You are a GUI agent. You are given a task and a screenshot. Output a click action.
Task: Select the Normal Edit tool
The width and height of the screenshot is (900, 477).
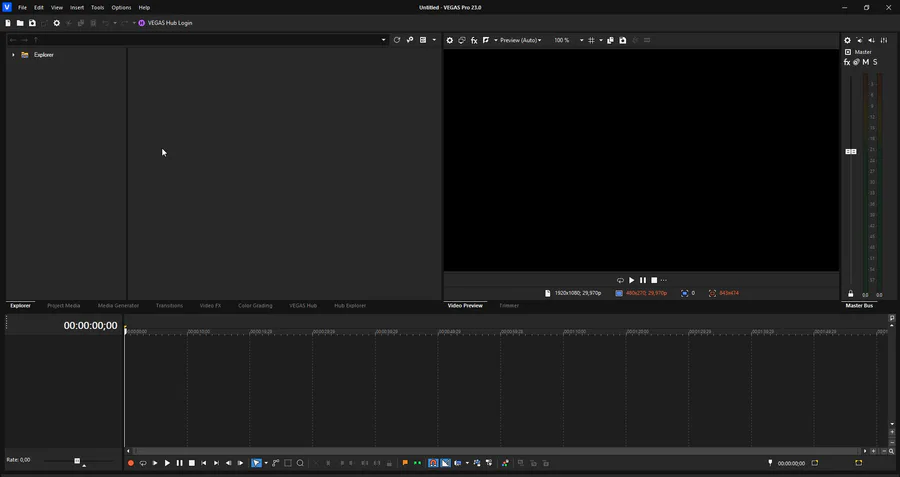point(257,463)
